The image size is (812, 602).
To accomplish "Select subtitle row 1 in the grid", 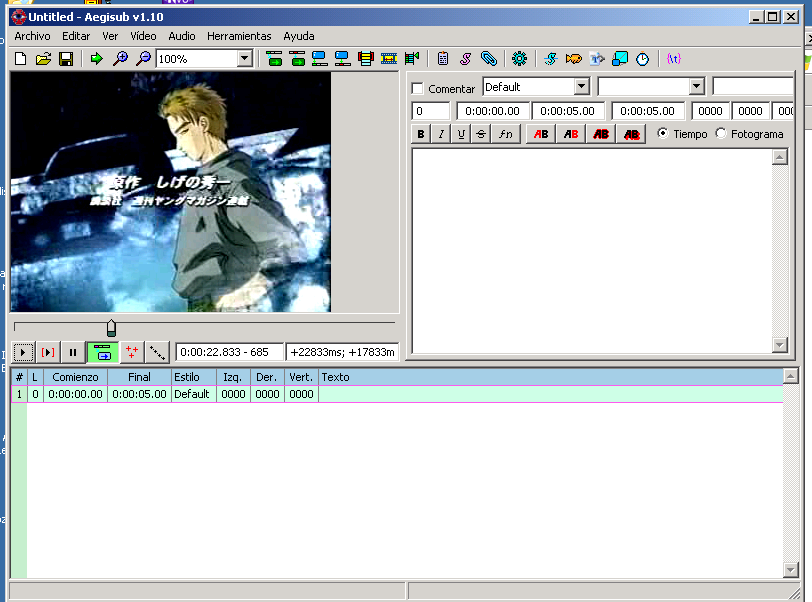I will point(397,394).
